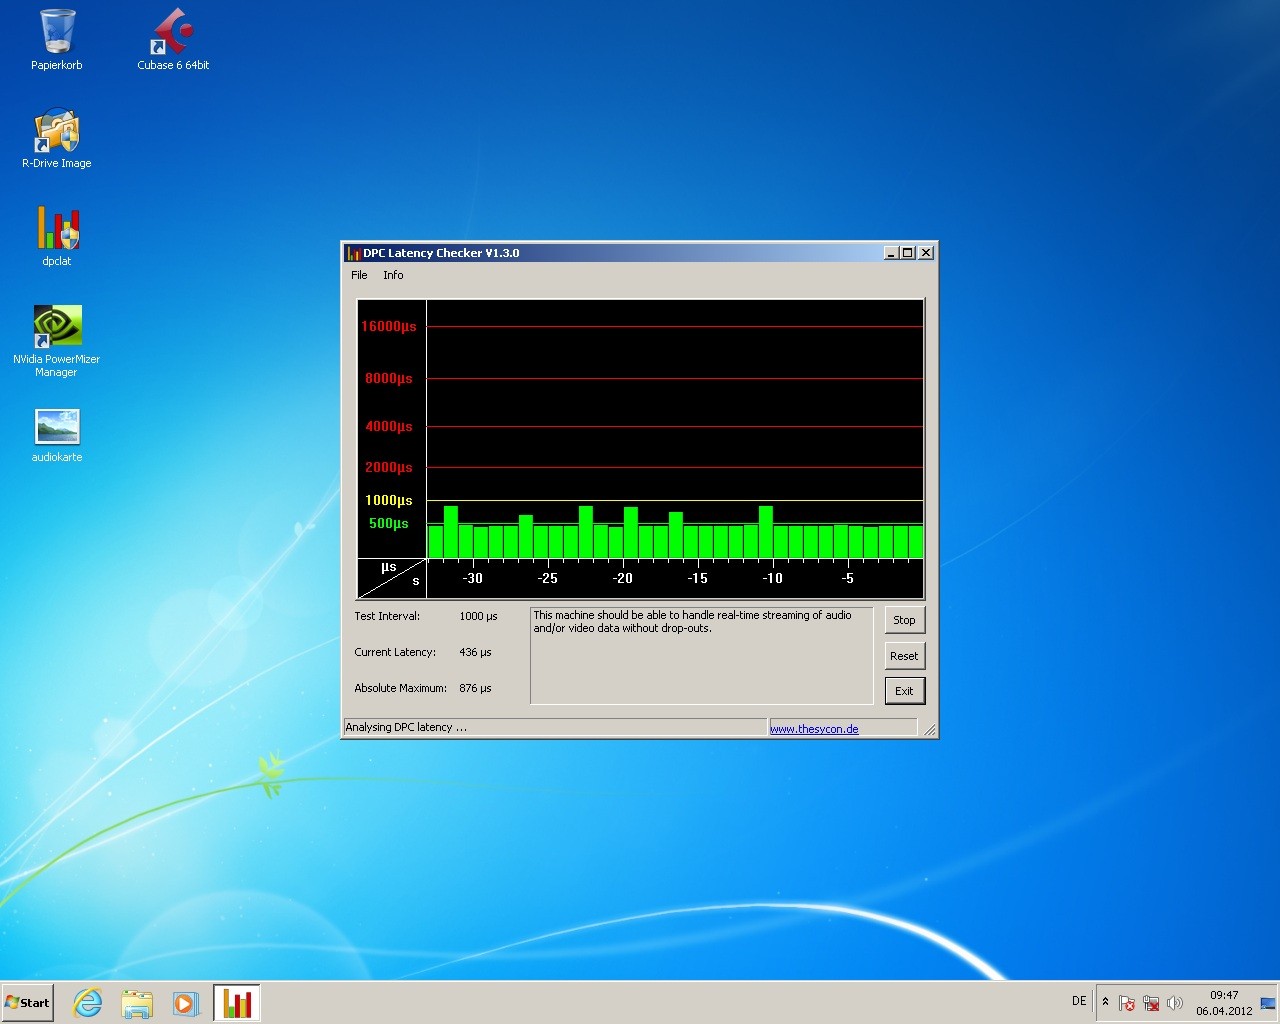Select the R-Drive Image desktop icon

[x=57, y=138]
